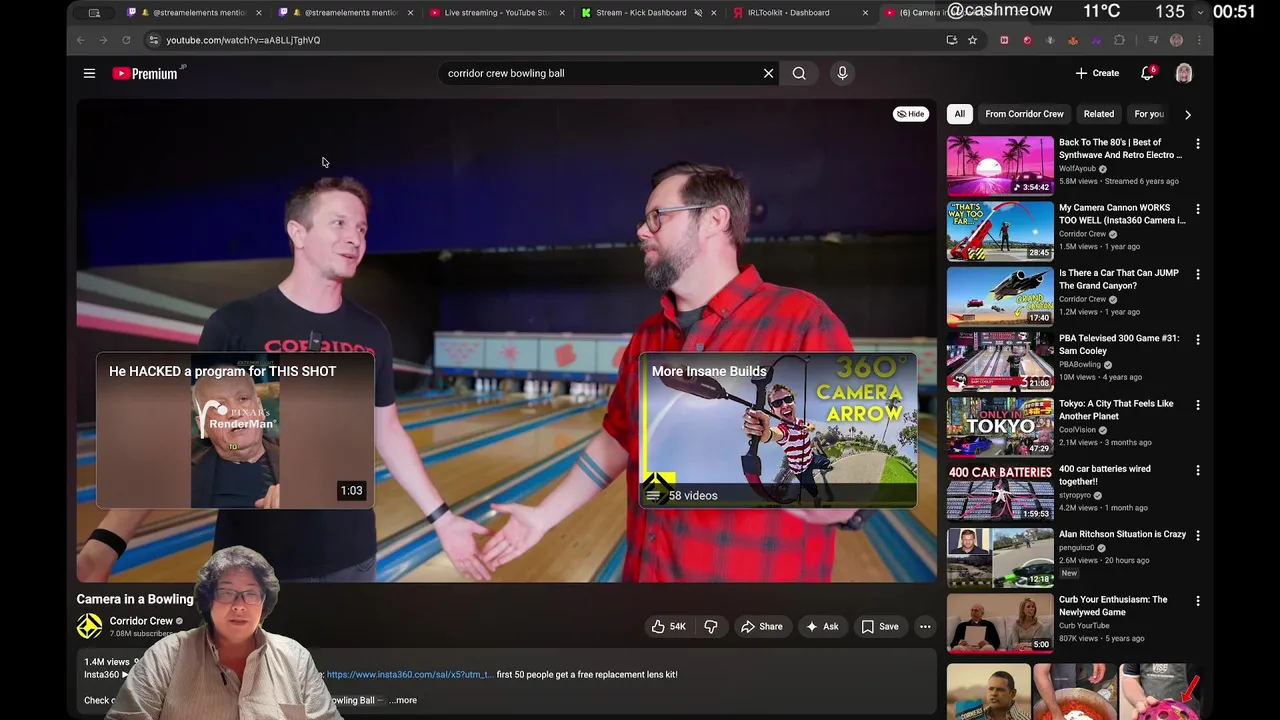The width and height of the screenshot is (1280, 720).
Task: Open options for 'Tokyo: A City' video
Action: (1197, 405)
